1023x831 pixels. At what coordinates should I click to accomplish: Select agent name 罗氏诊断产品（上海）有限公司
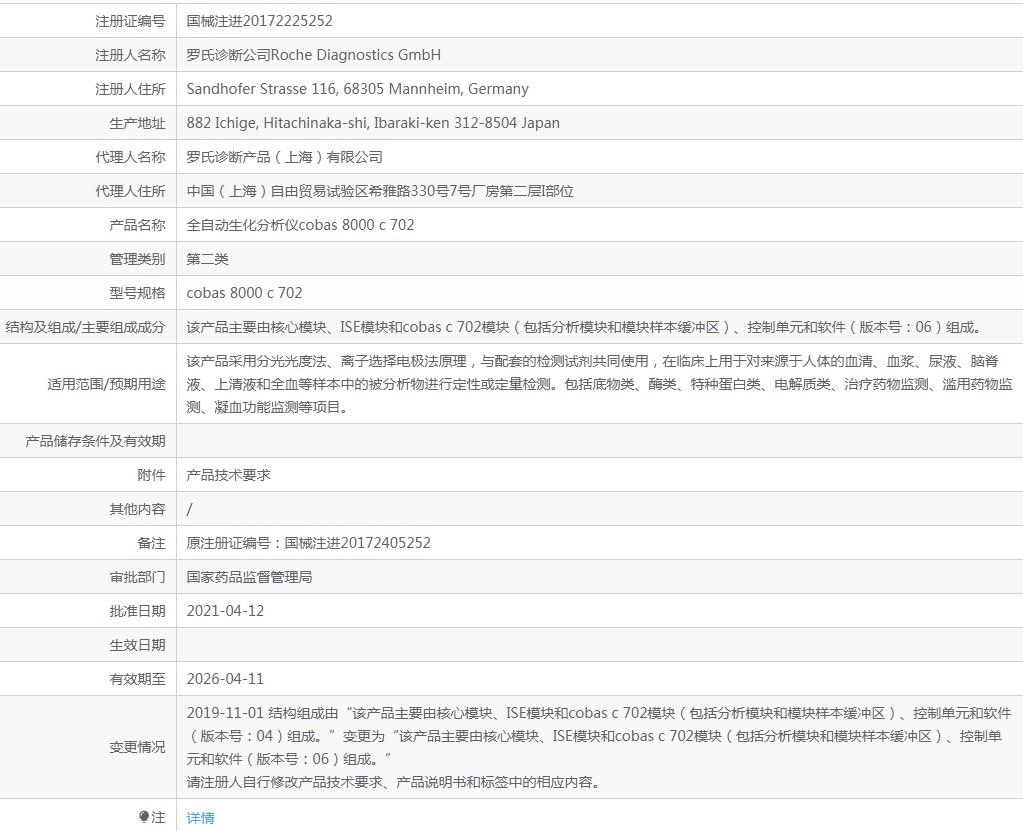click(x=284, y=157)
